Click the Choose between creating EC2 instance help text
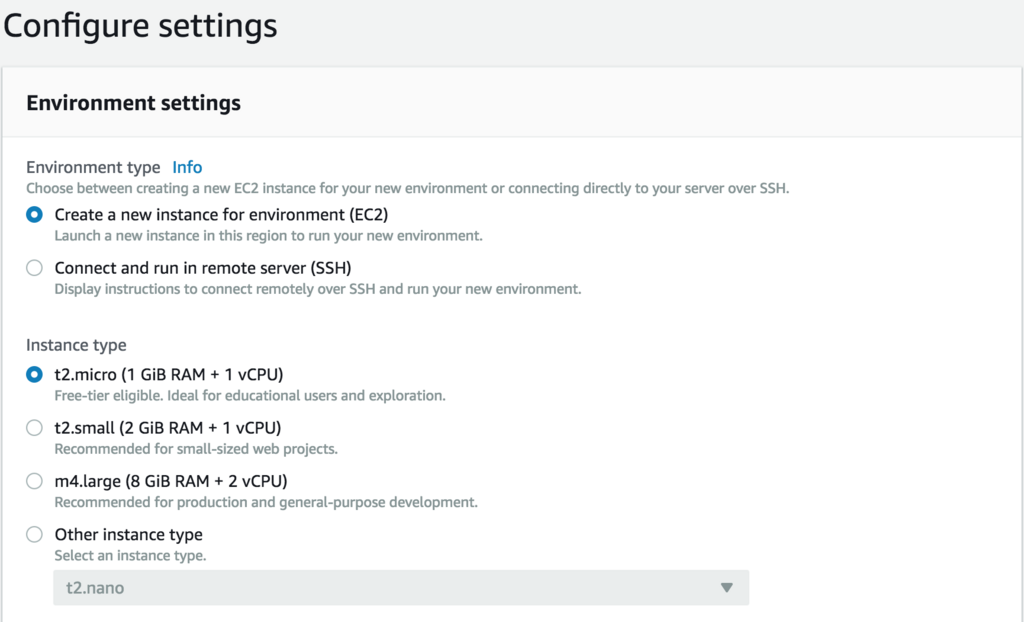Viewport: 1024px width, 622px height. (x=407, y=188)
